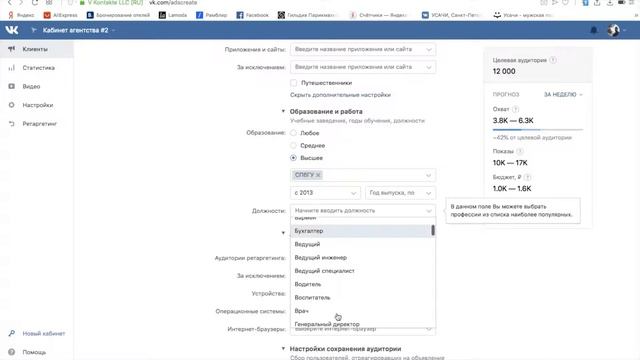The image size is (640, 360).
Task: Click the browser reload icon
Action: [x=35, y=2]
